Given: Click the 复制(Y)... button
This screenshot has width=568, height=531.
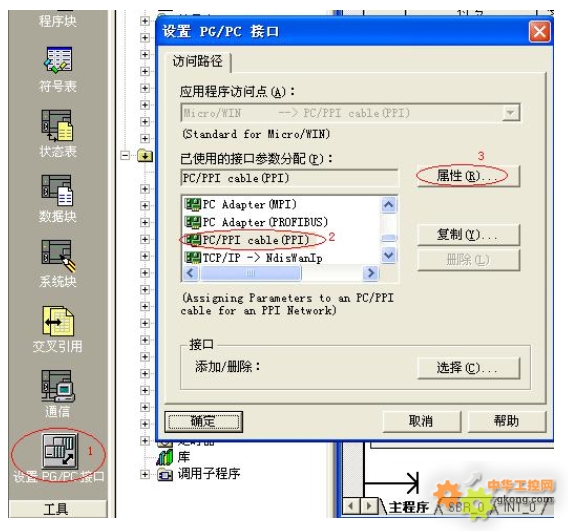Looking at the screenshot, I should point(468,235).
